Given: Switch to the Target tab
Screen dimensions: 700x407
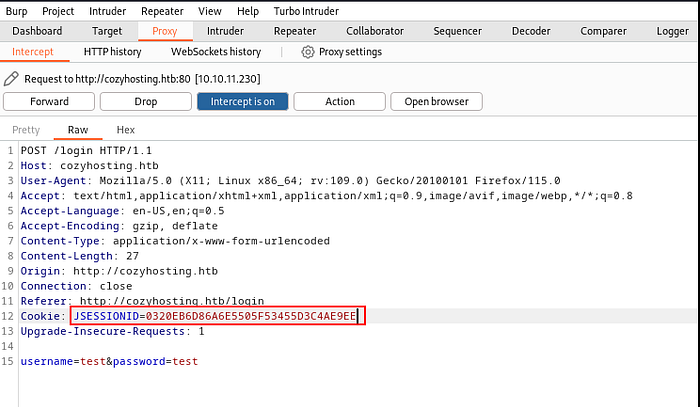Looking at the screenshot, I should click(x=107, y=31).
